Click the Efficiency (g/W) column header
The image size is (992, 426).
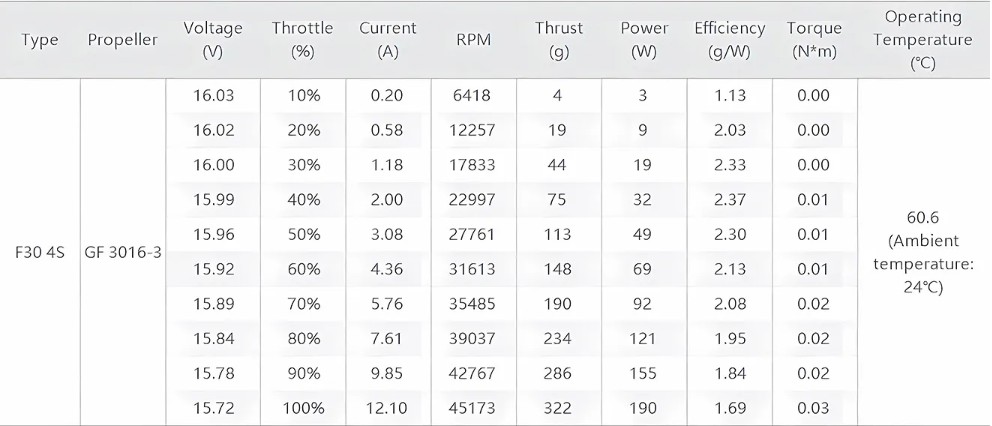[x=729, y=40]
